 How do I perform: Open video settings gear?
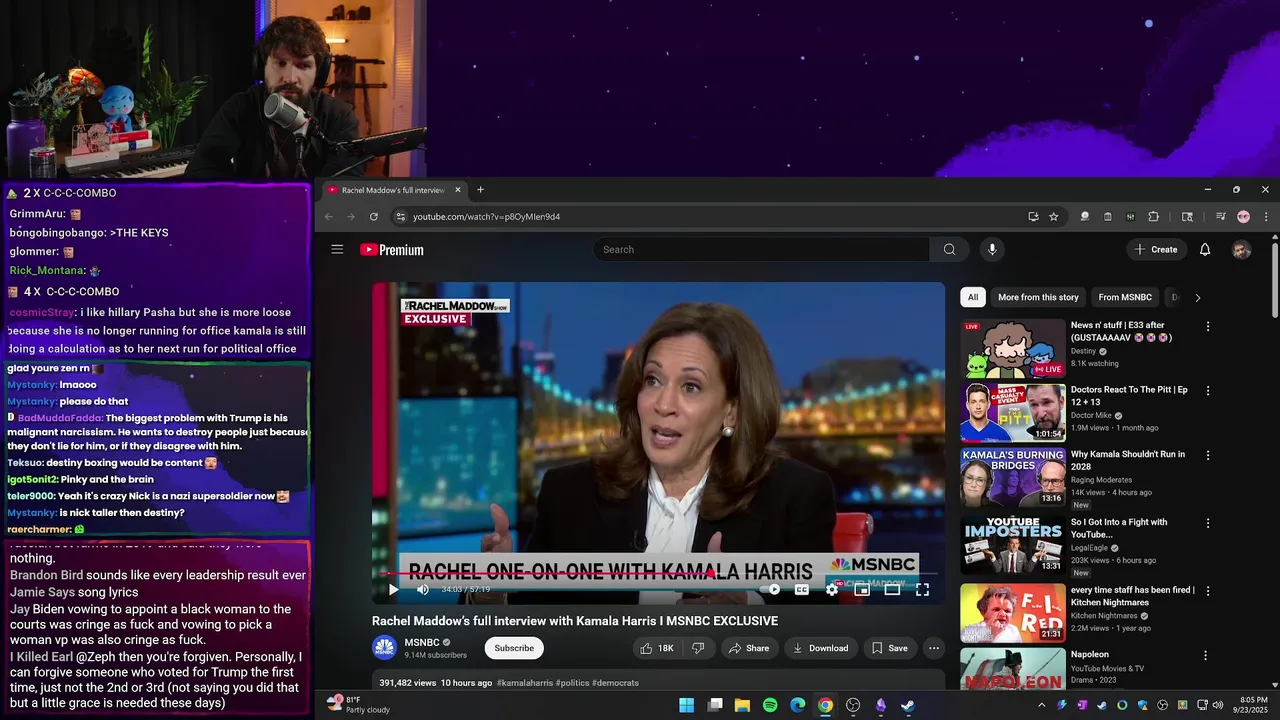[x=832, y=590]
